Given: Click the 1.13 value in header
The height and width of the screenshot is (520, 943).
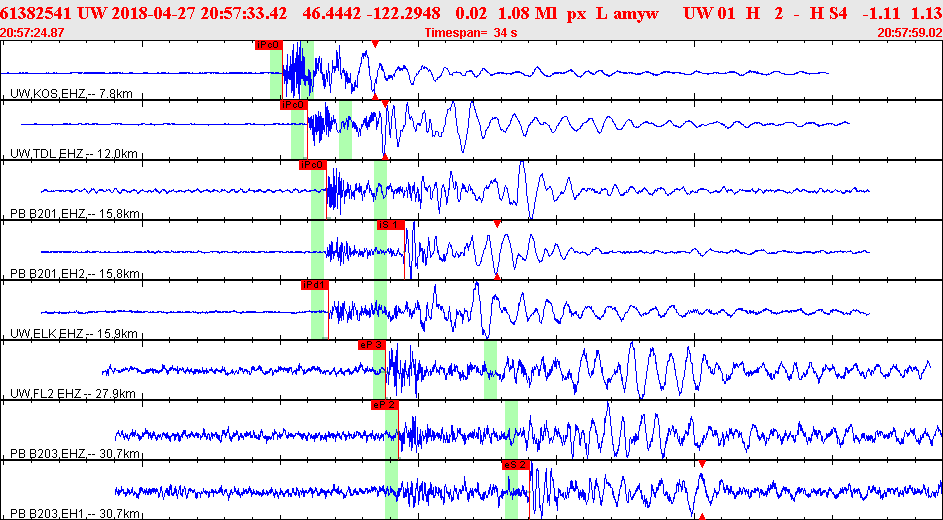Looking at the screenshot, I should [926, 13].
